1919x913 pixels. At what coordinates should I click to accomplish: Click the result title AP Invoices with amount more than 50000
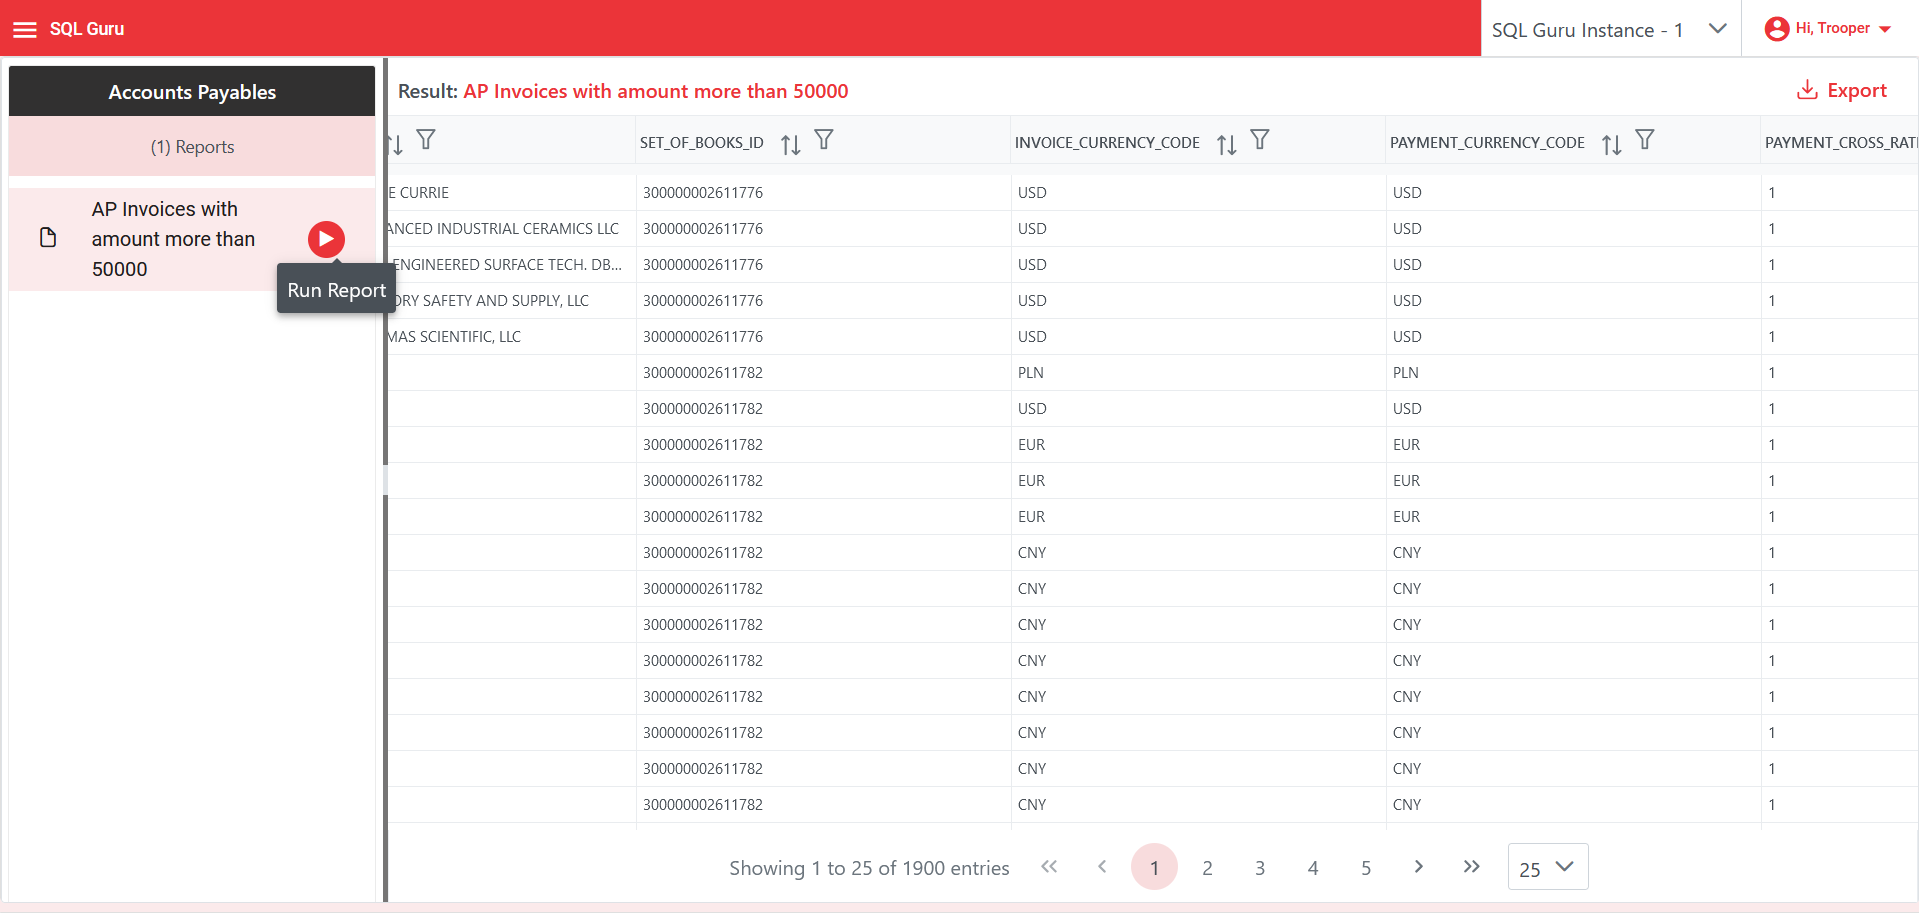pyautogui.click(x=656, y=91)
